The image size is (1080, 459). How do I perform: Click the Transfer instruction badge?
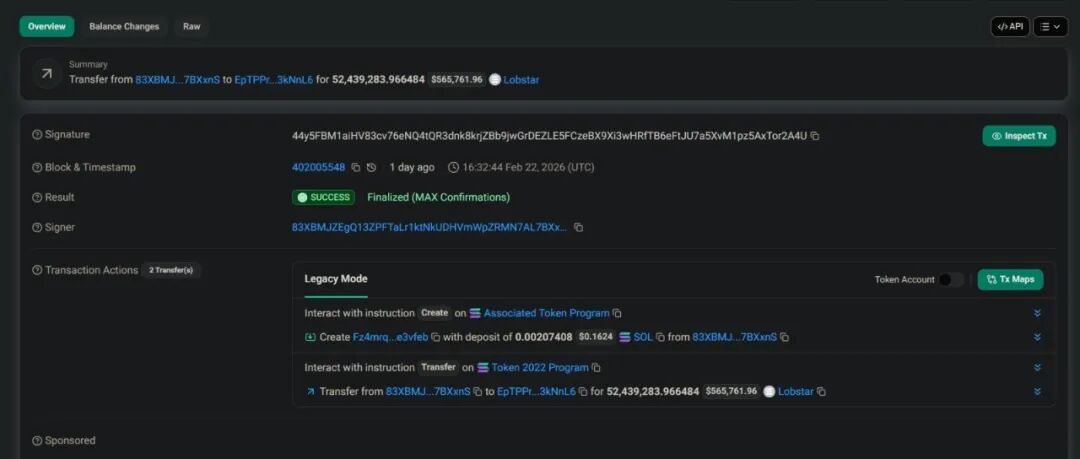click(439, 367)
